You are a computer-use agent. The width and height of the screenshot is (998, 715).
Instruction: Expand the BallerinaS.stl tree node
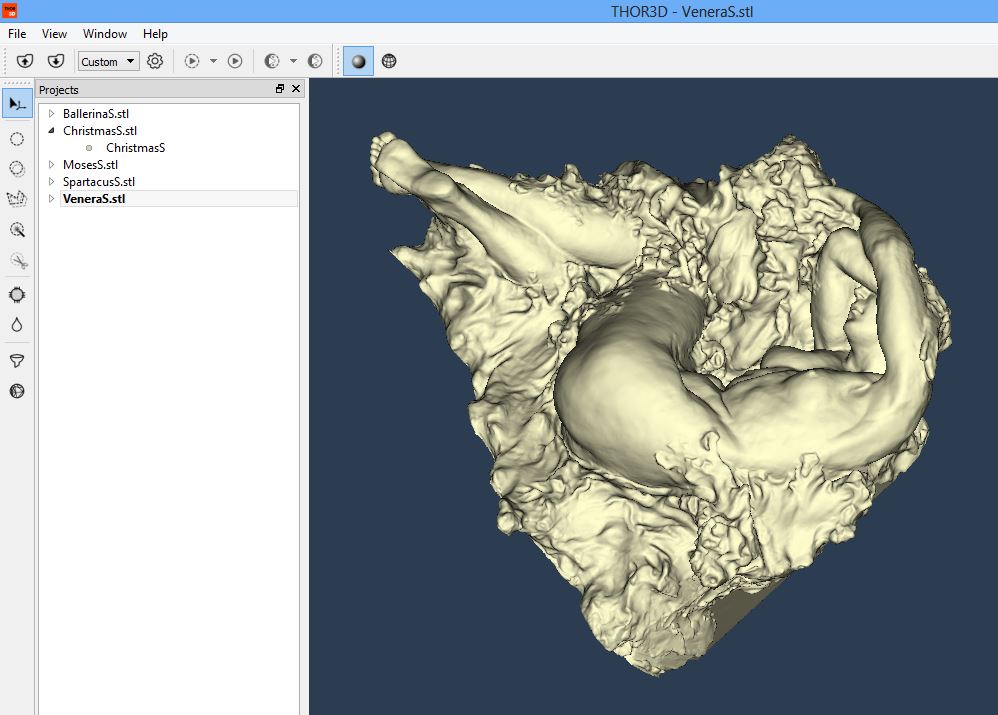[52, 114]
